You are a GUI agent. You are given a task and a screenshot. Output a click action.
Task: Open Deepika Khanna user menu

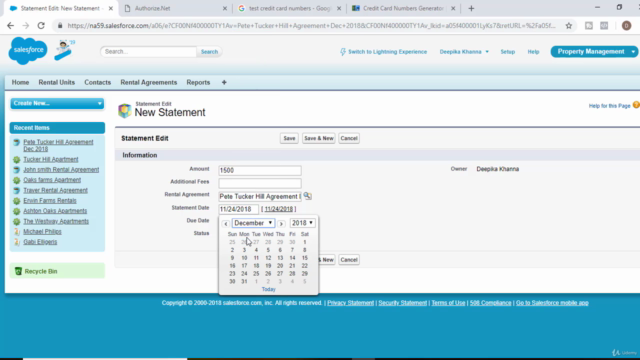click(464, 52)
